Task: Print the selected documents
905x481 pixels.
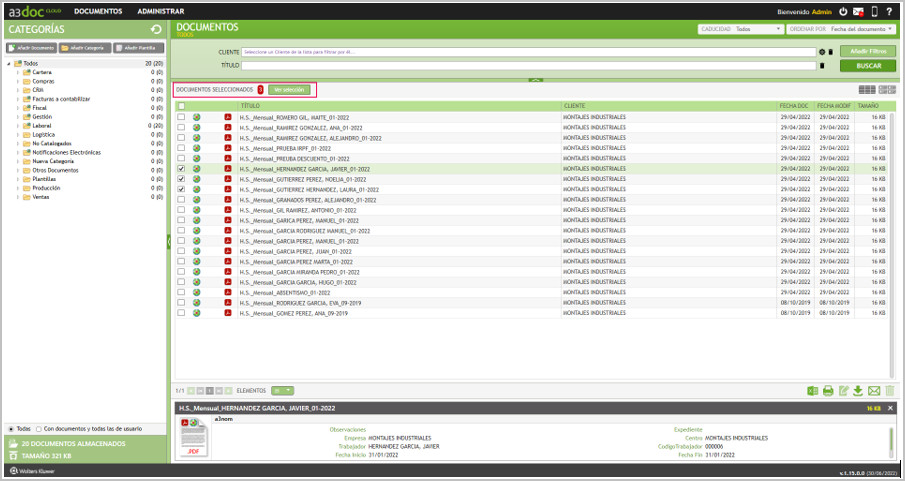Action: (828, 390)
